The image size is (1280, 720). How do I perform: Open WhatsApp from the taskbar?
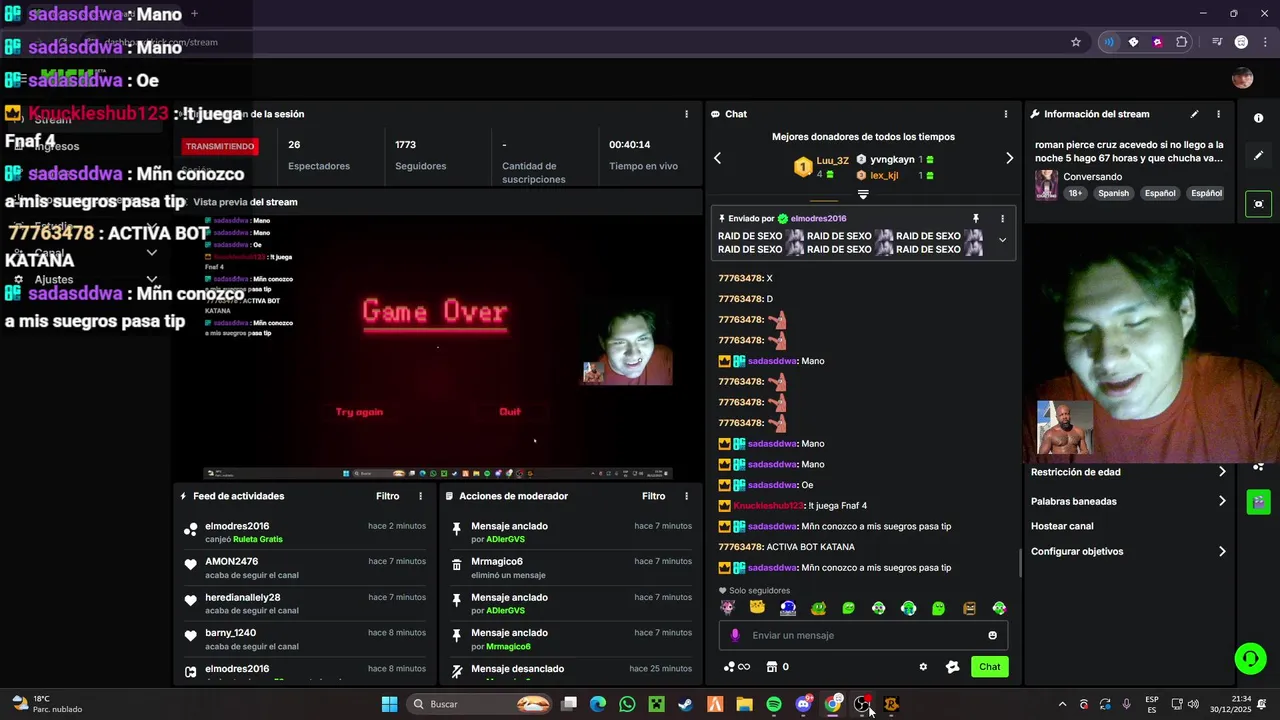coord(627,704)
